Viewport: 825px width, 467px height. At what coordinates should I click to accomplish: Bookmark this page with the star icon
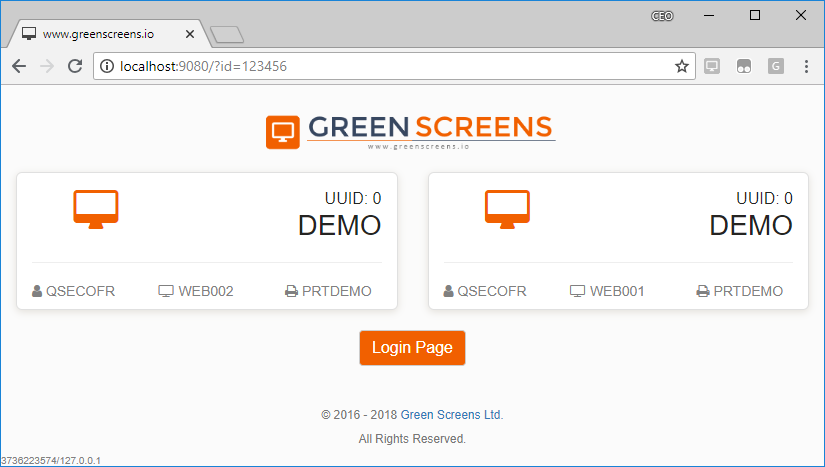[x=682, y=66]
